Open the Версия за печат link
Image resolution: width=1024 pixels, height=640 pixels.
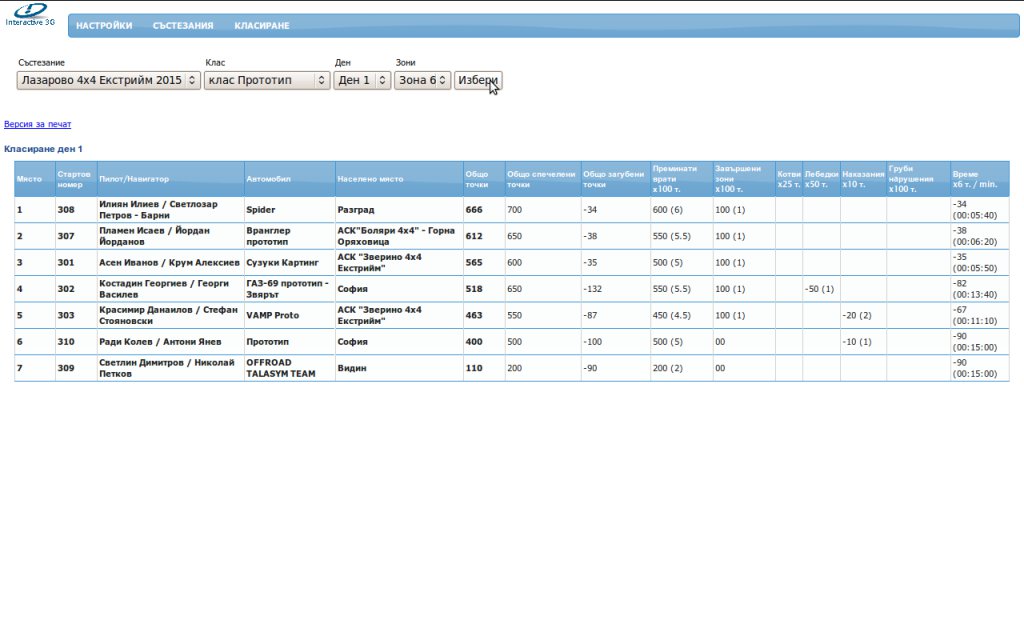pyautogui.click(x=38, y=125)
